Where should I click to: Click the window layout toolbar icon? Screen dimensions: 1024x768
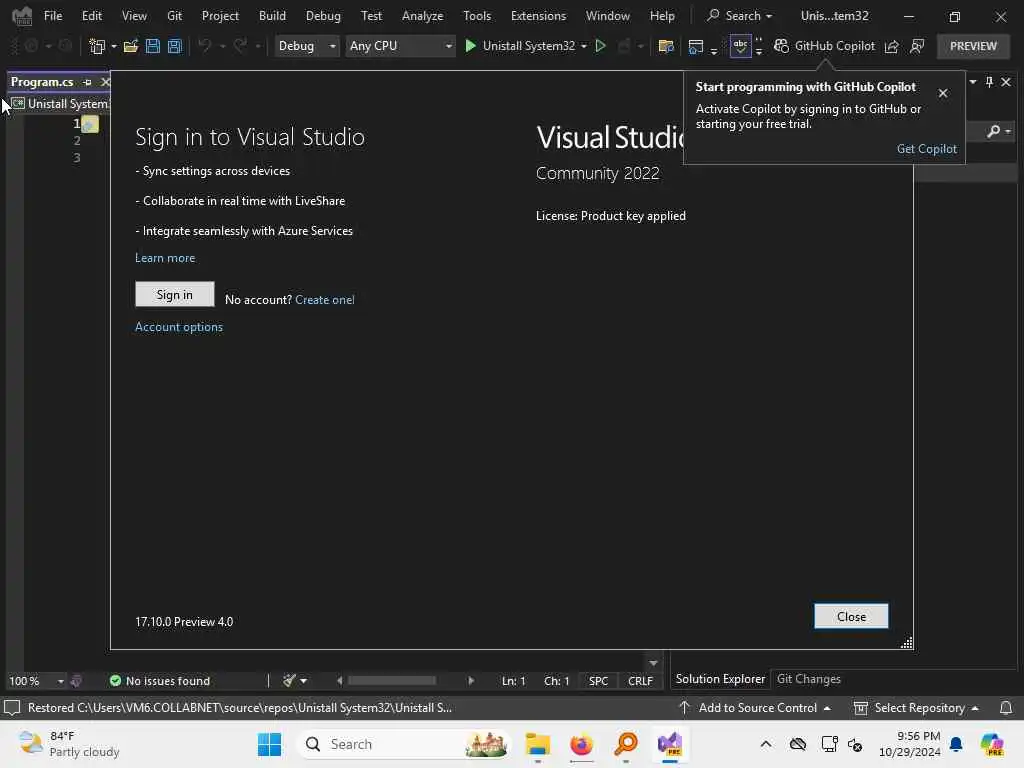(696, 46)
